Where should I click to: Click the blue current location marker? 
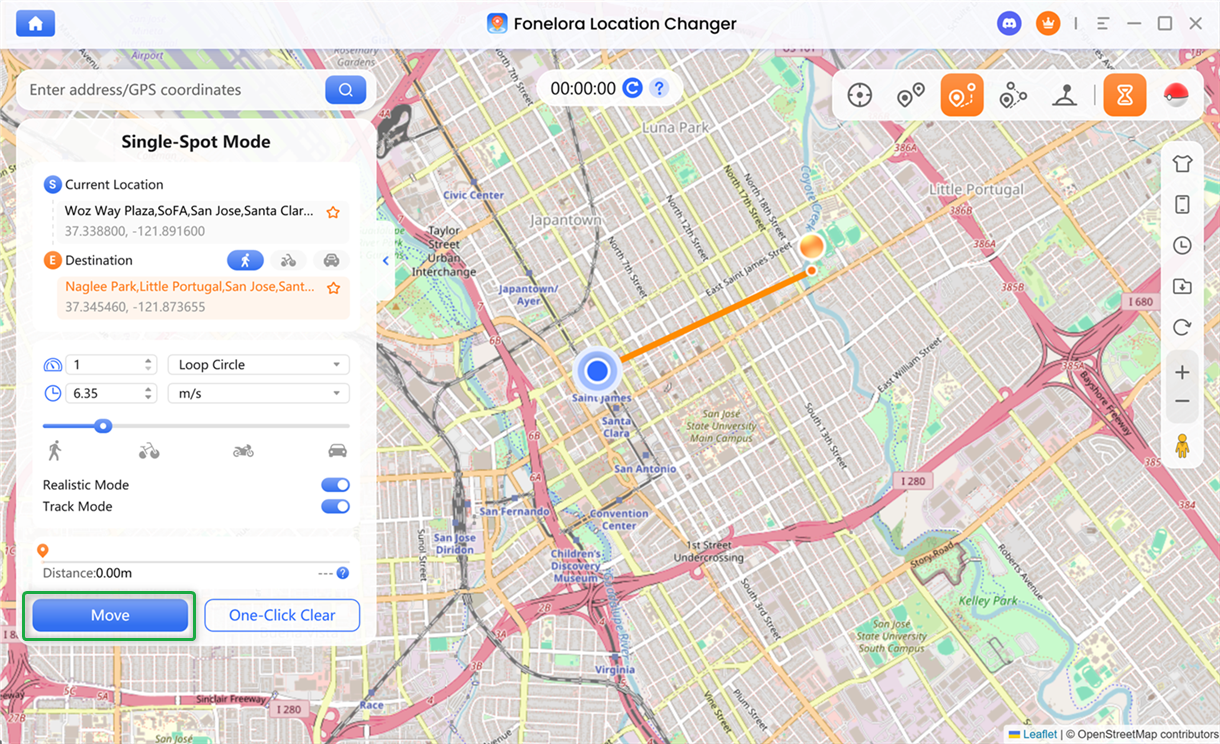coord(598,372)
